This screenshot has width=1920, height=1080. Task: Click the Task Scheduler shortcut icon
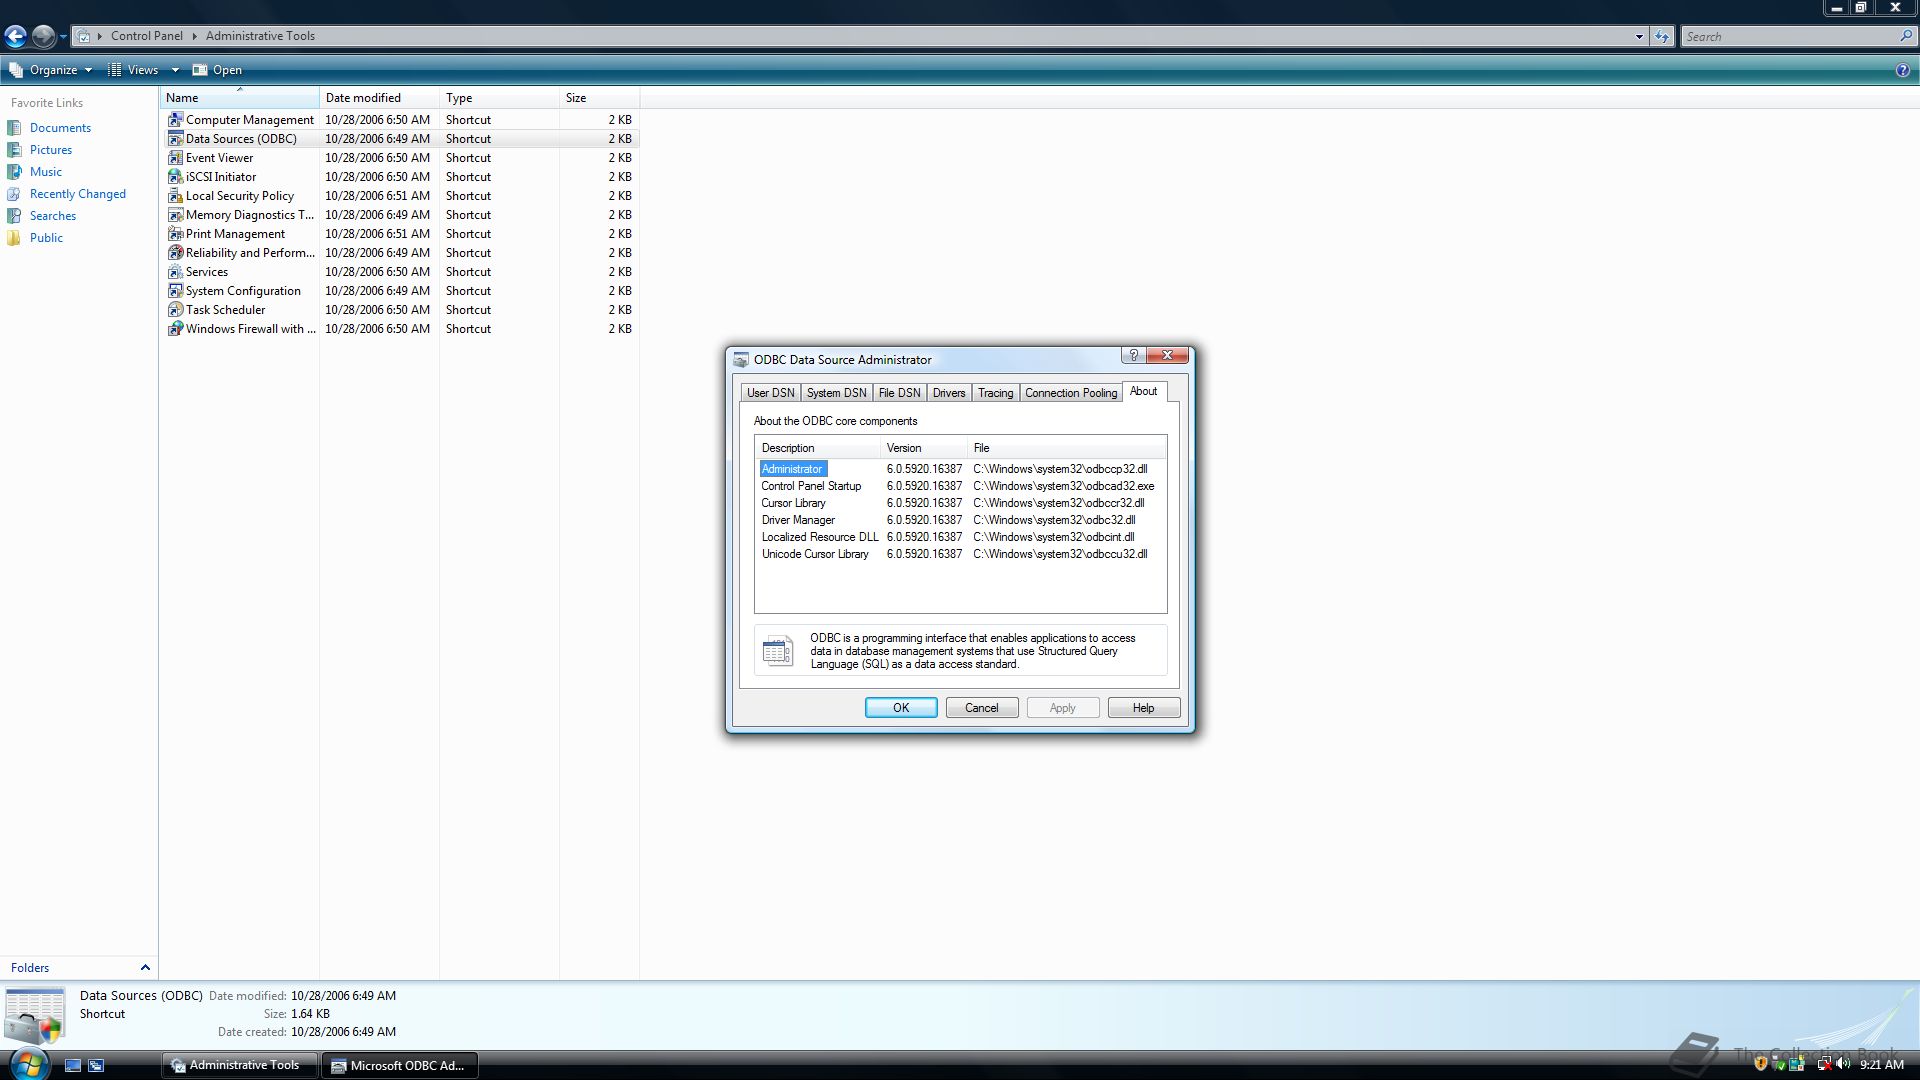coord(175,310)
